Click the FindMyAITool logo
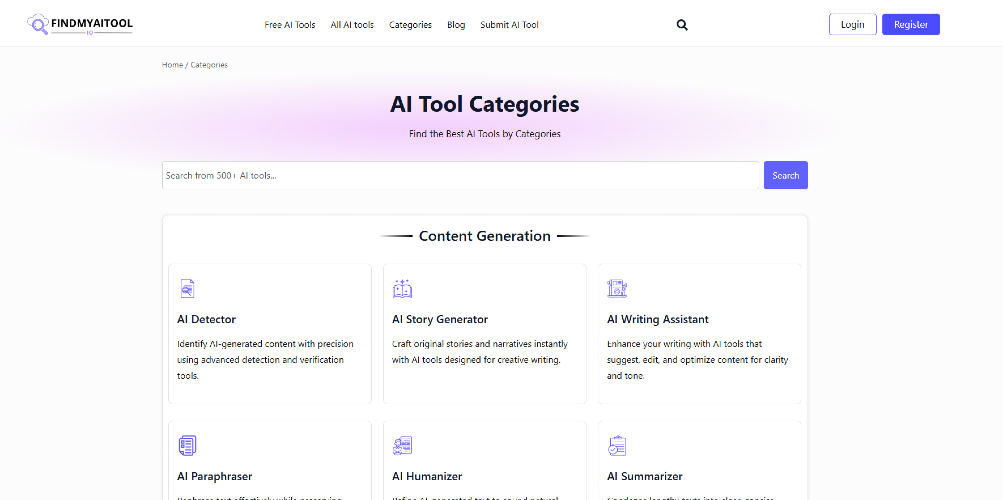 [80, 24]
